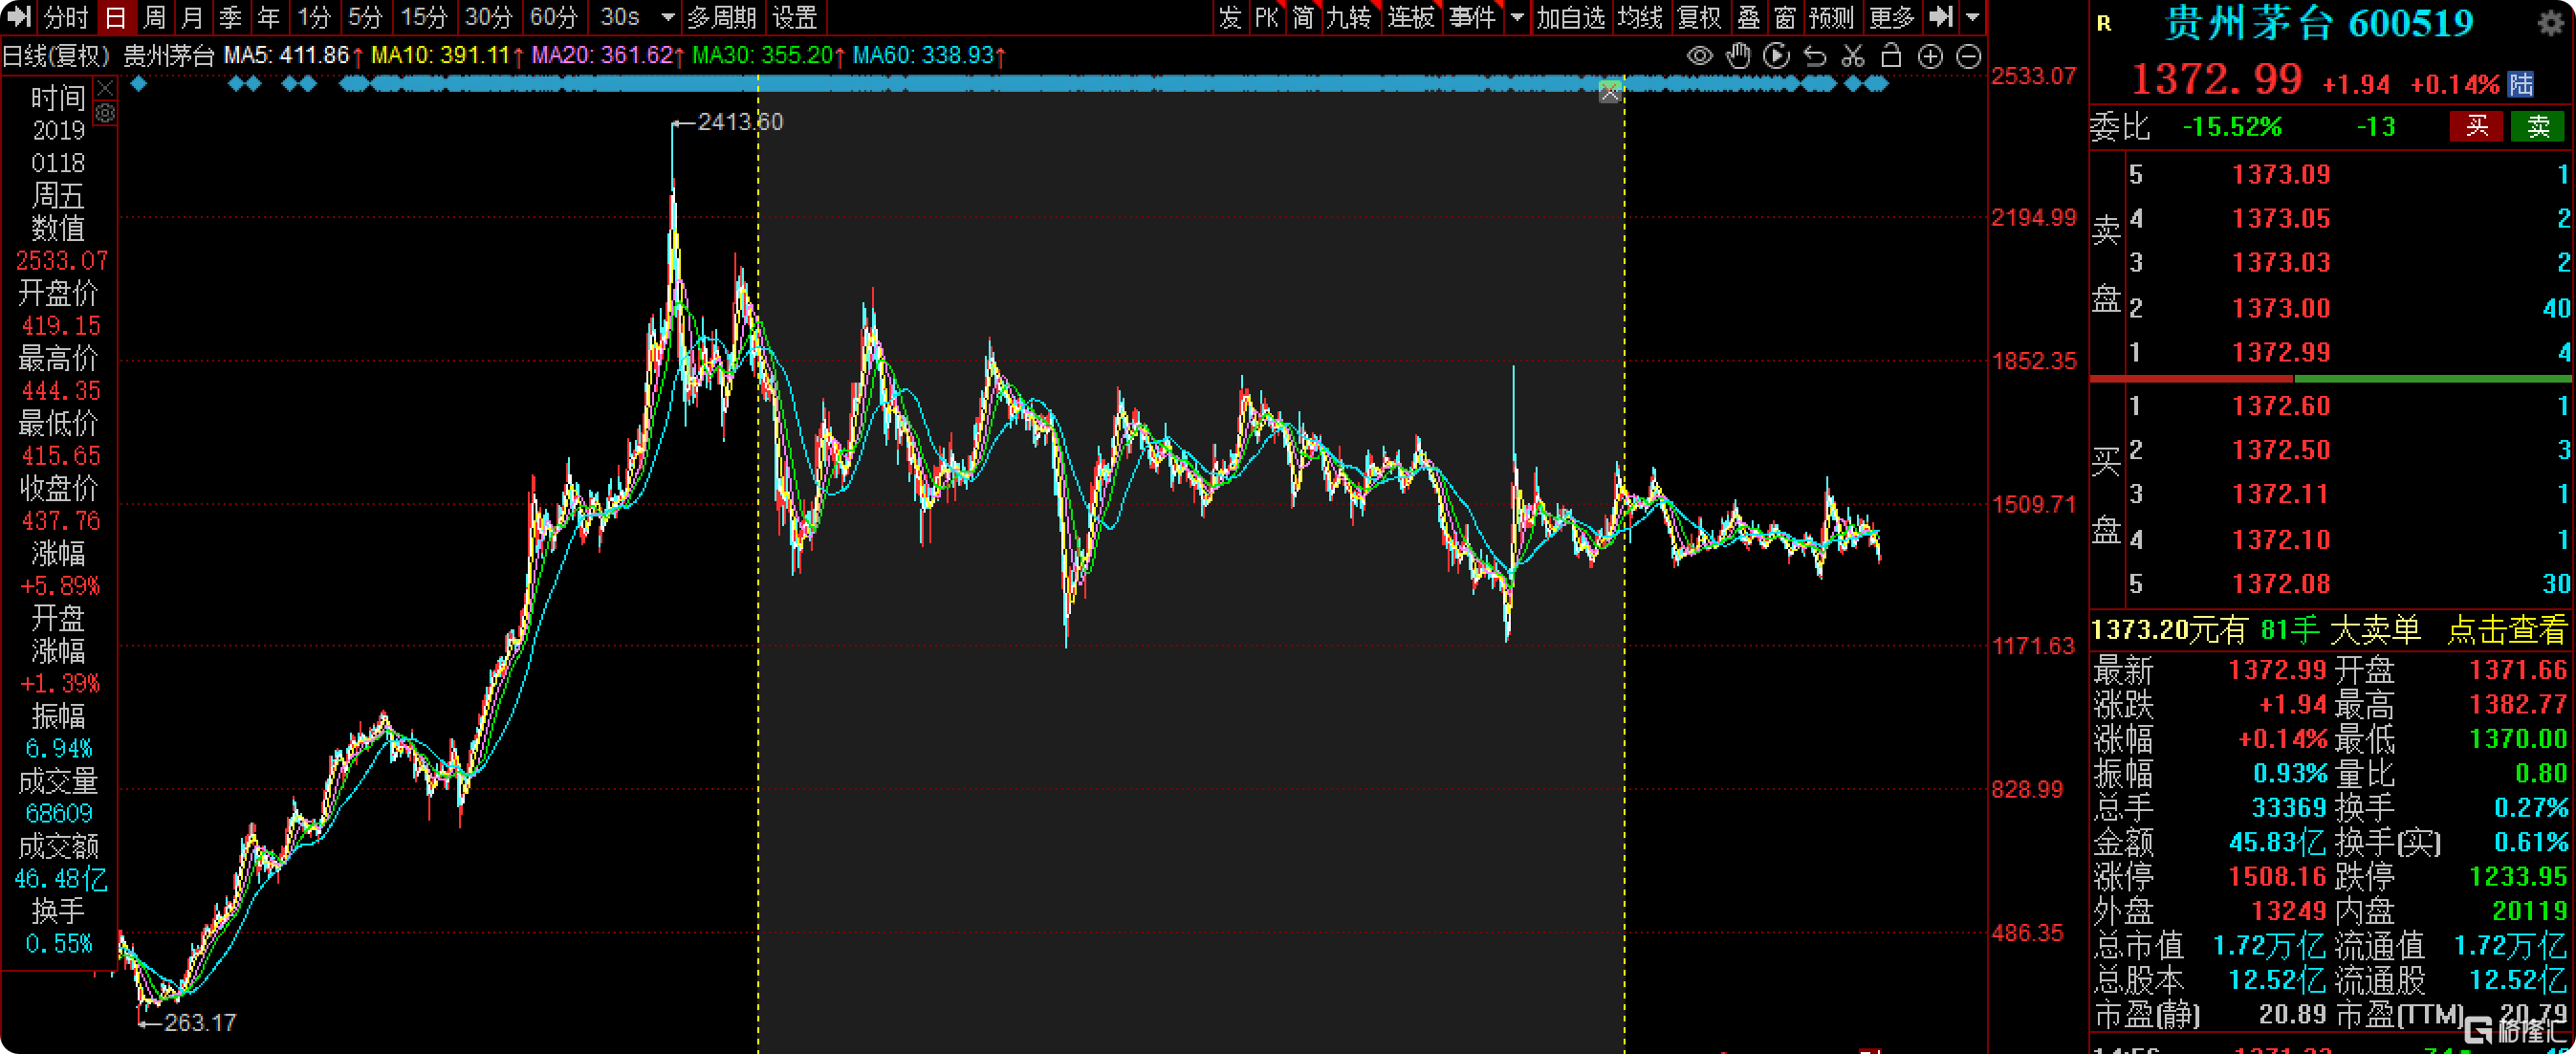Image resolution: width=2576 pixels, height=1054 pixels.
Task: Start chart replay with the play icon
Action: click(1776, 56)
